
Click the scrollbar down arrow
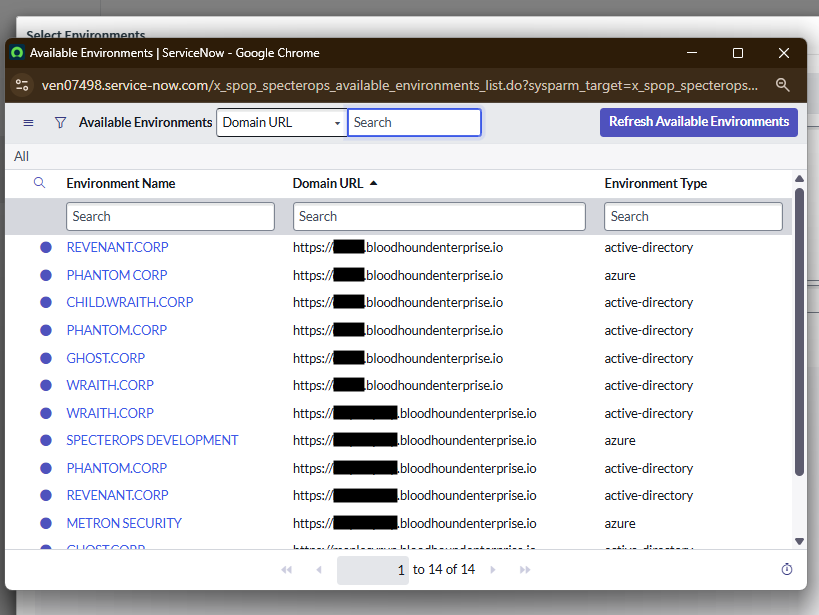(799, 541)
